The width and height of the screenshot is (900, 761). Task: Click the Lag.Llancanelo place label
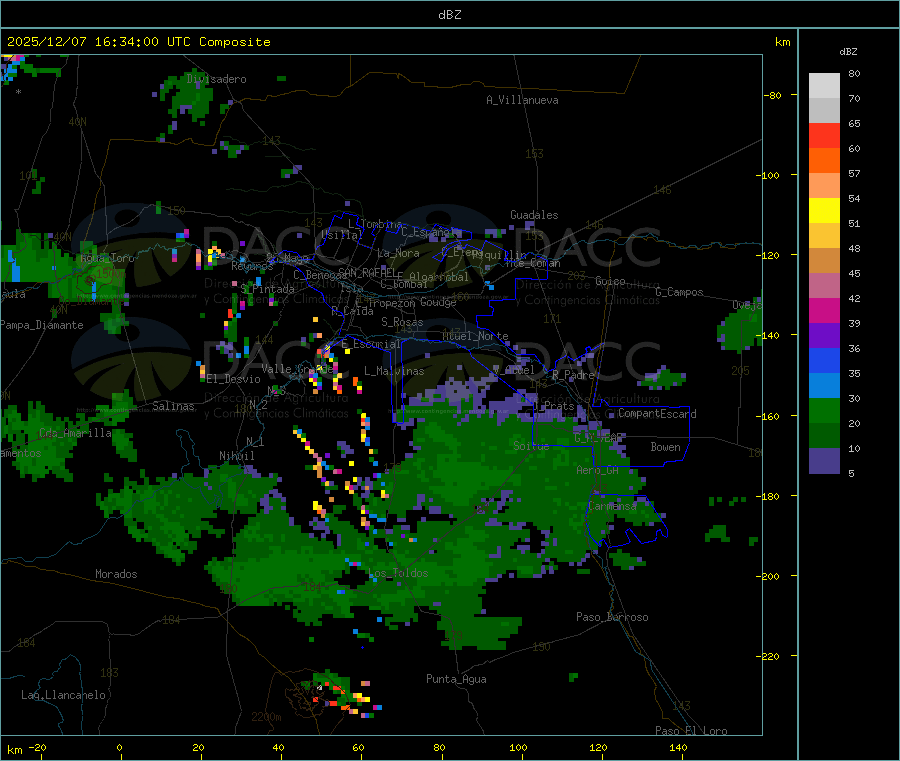coord(64,695)
